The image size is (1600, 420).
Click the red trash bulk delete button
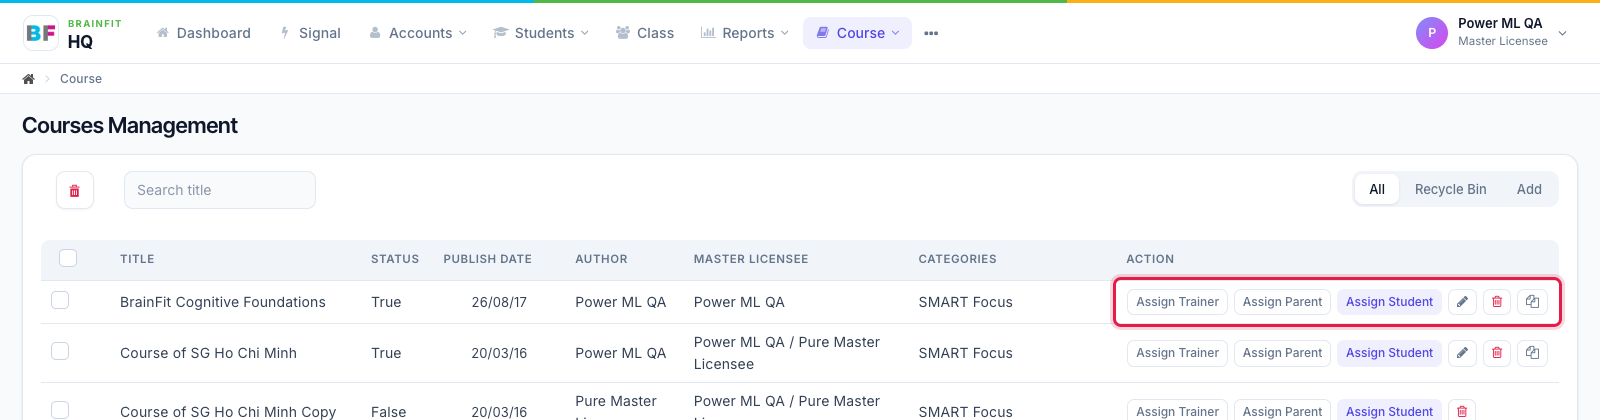click(75, 190)
